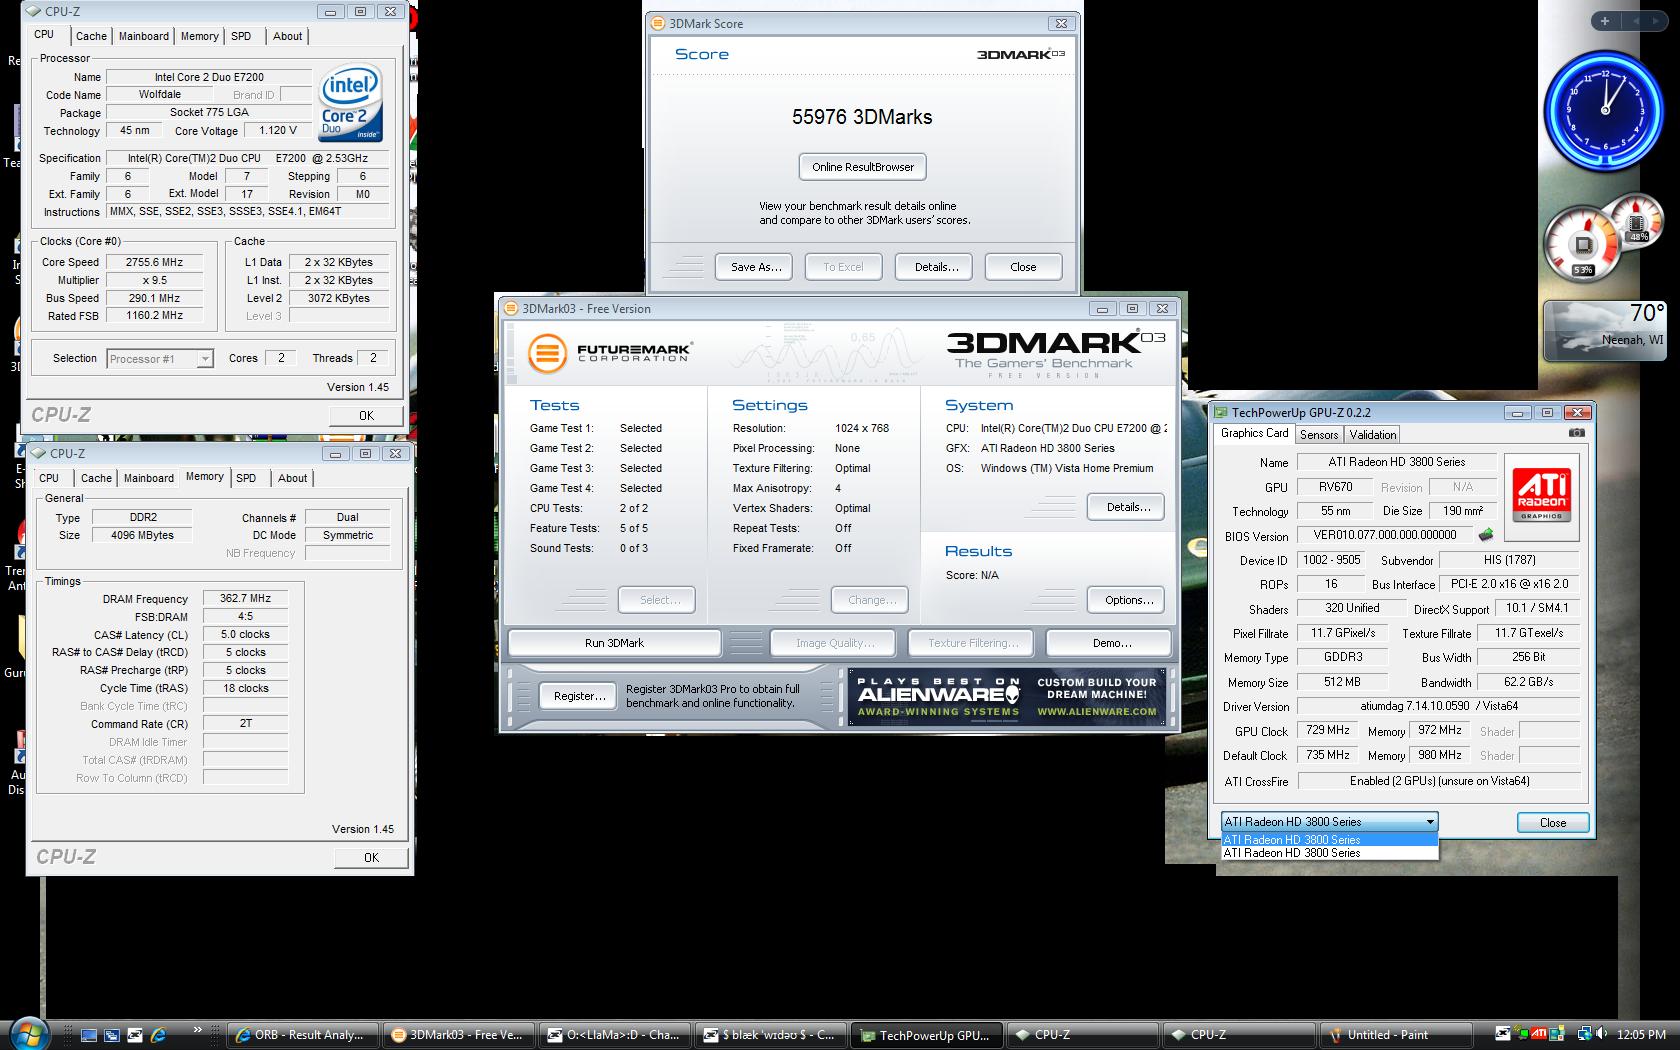This screenshot has width=1680, height=1050.
Task: Switch to Sensors tab in GPU-Z
Action: (x=1319, y=434)
